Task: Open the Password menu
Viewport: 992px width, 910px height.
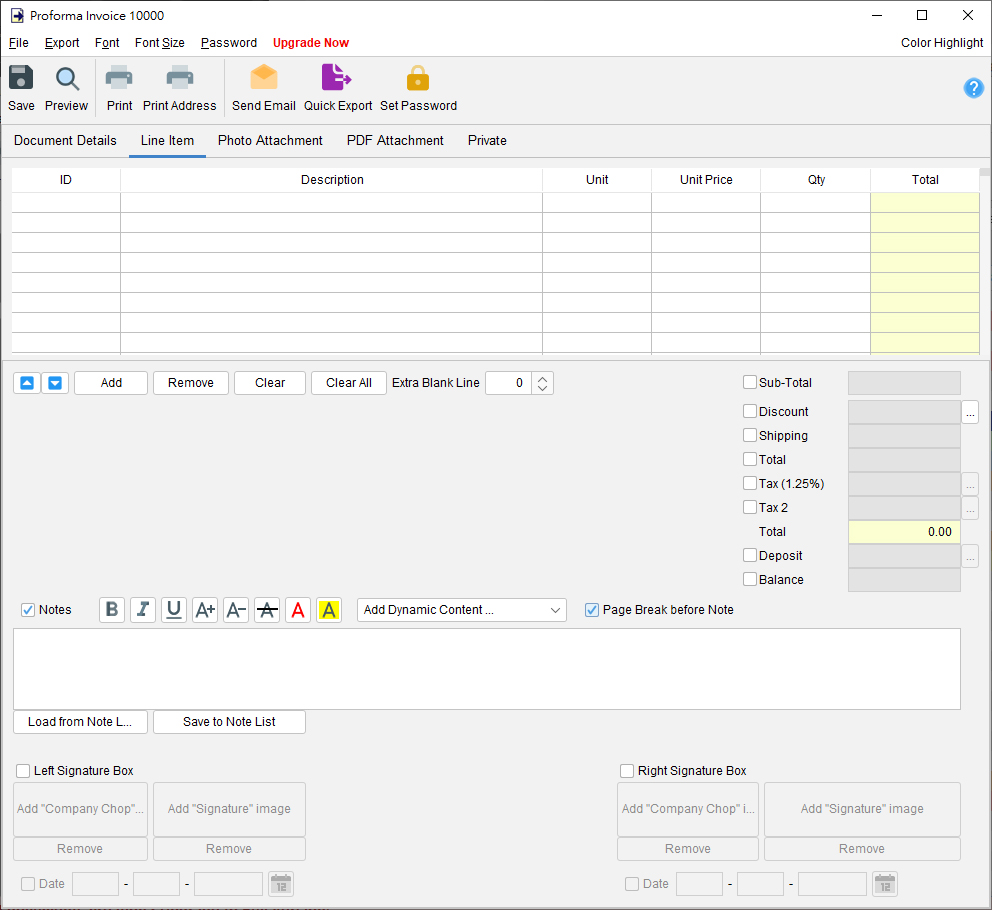Action: (x=228, y=42)
